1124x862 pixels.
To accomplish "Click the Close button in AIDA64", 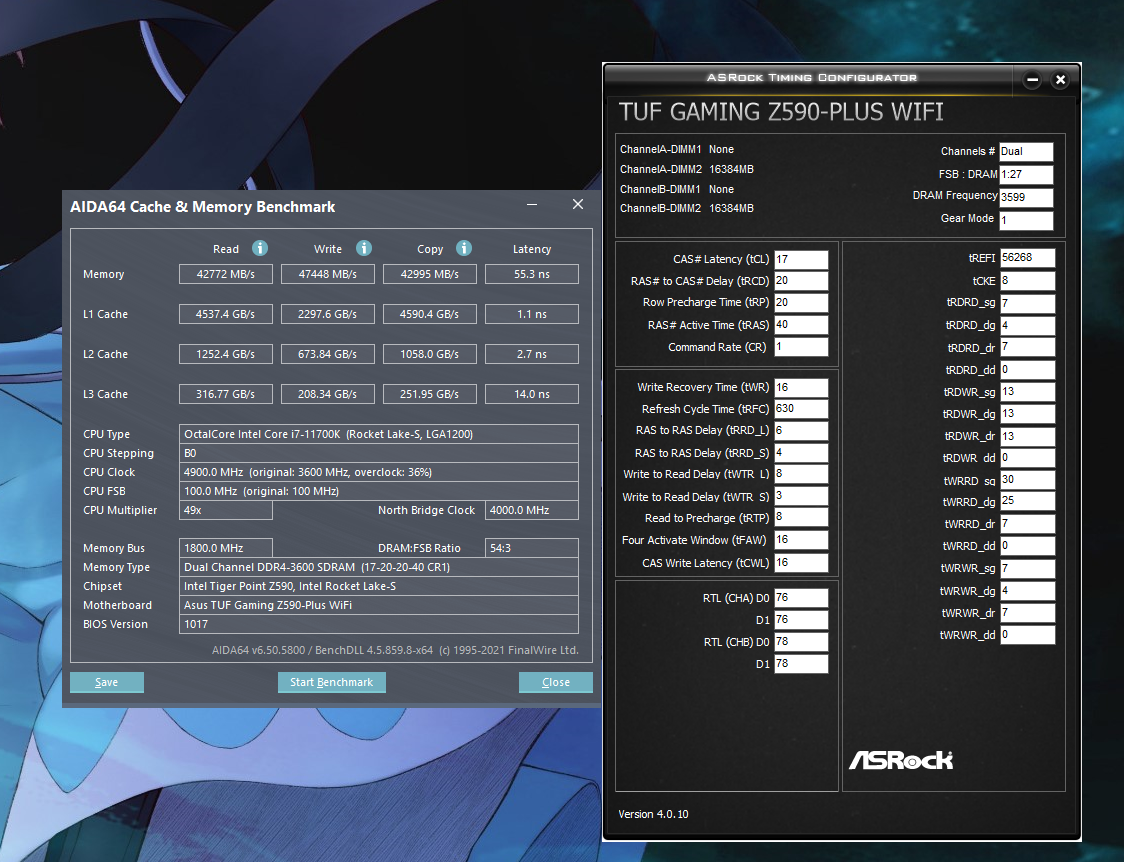I will (x=556, y=682).
